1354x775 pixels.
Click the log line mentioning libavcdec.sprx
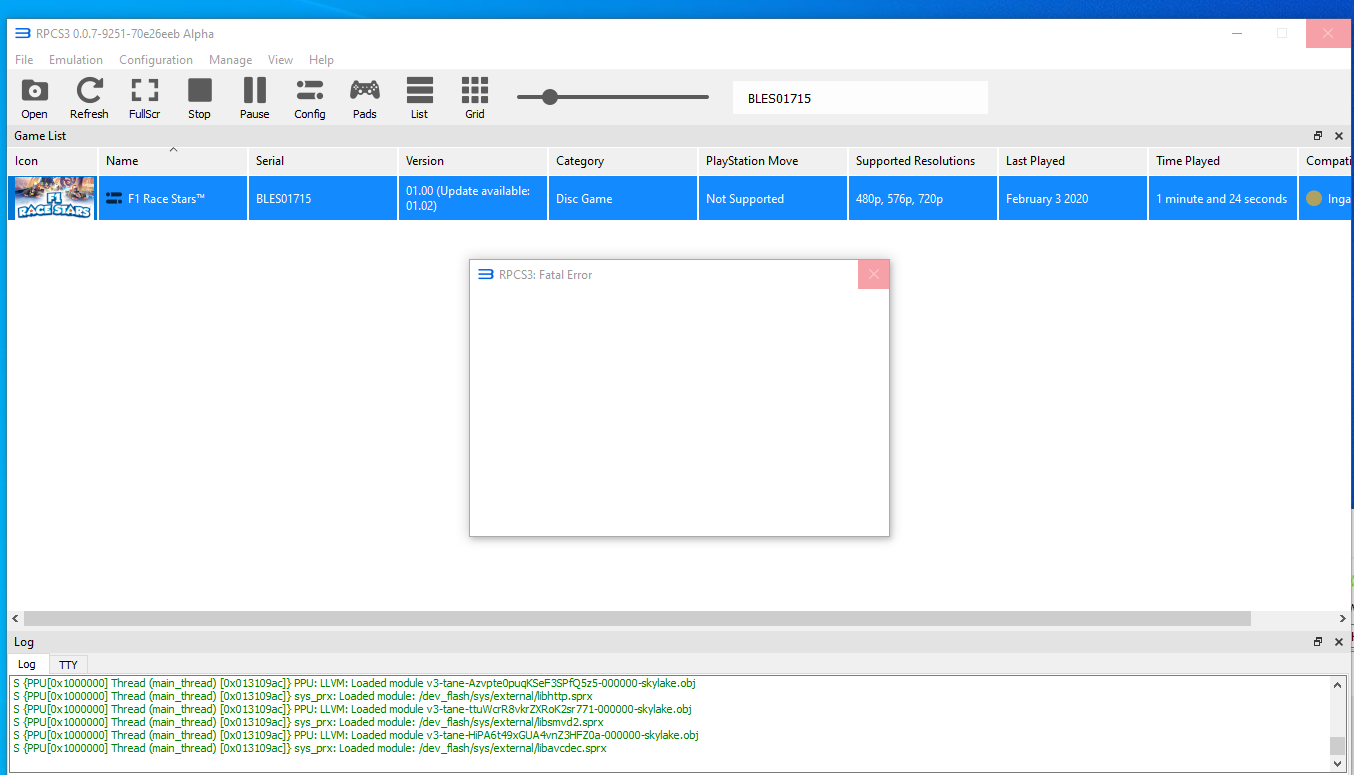point(310,748)
